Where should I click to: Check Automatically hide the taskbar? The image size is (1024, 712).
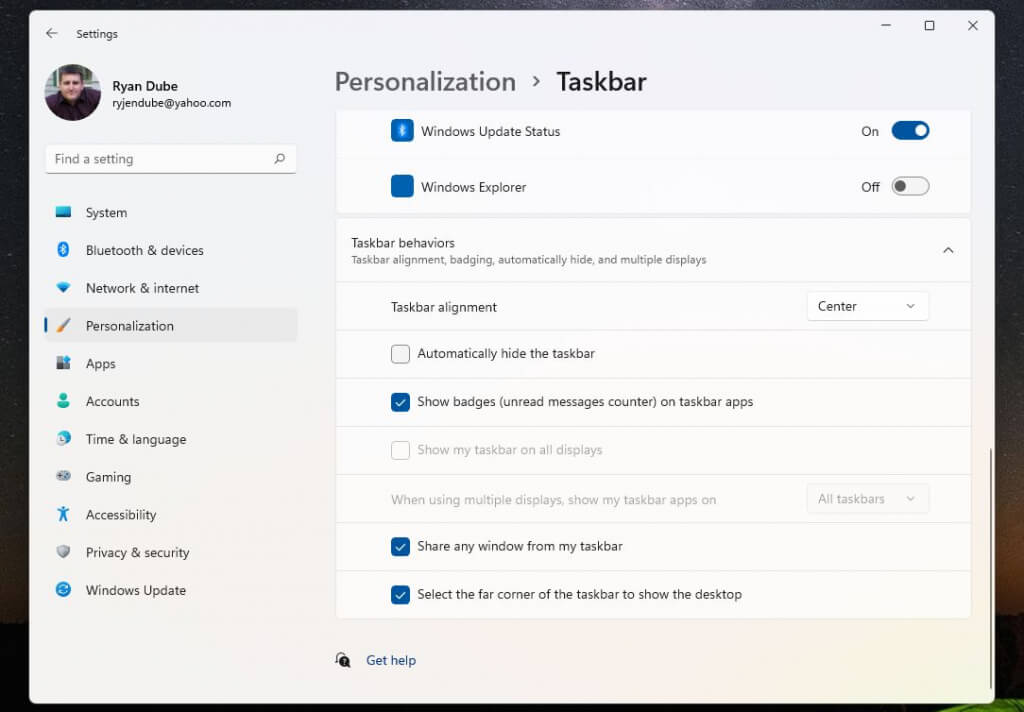click(x=400, y=353)
